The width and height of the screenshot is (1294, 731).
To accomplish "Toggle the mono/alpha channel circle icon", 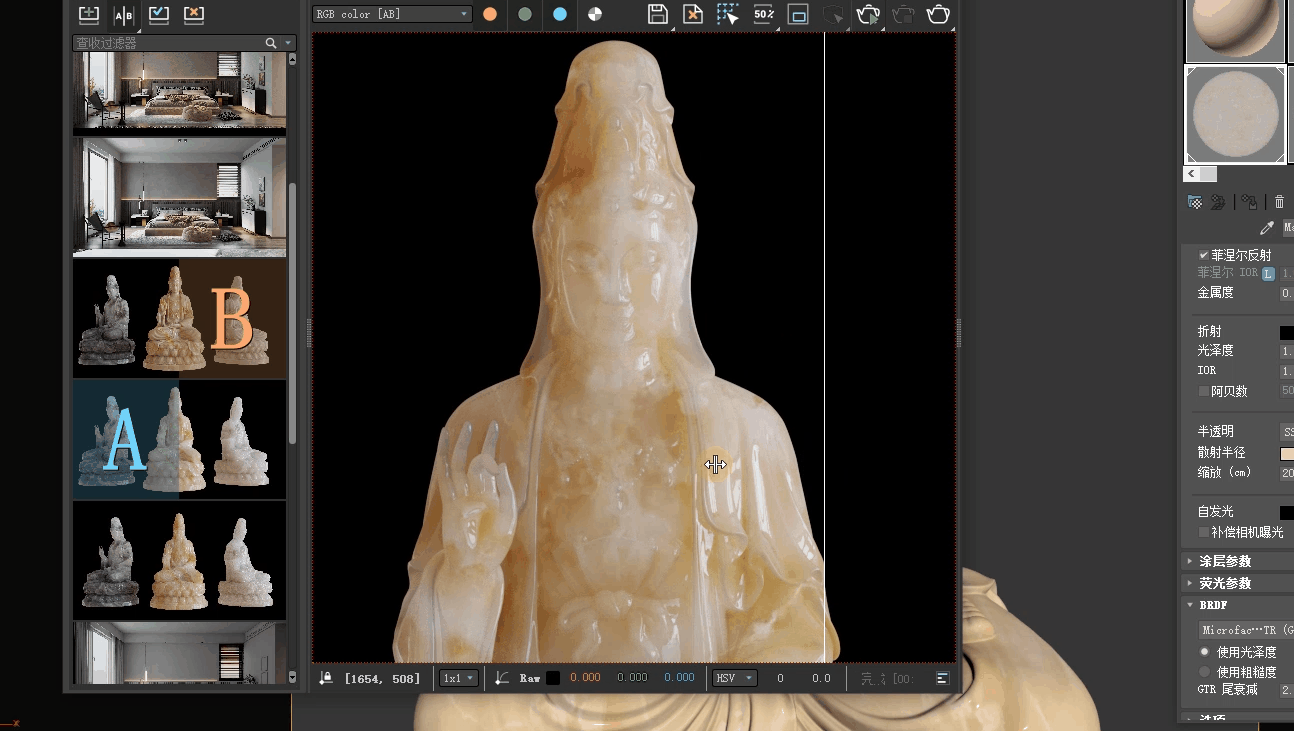I will click(595, 14).
